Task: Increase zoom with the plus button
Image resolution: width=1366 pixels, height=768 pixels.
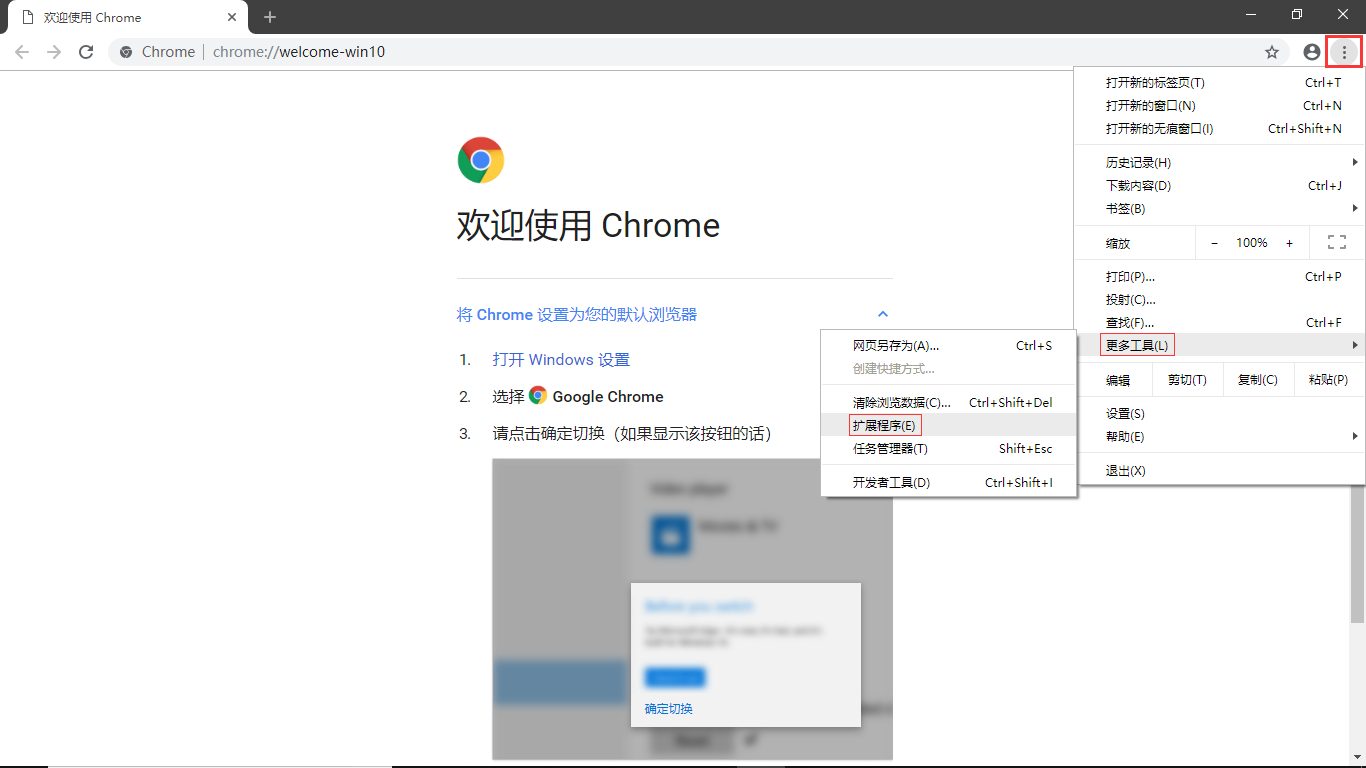Action: (1289, 242)
